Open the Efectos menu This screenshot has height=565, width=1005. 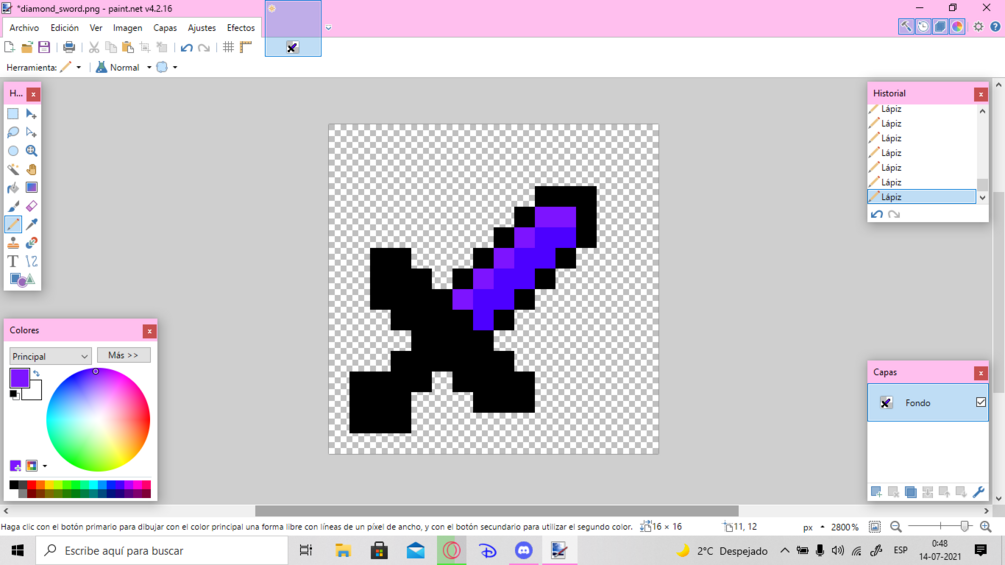click(x=240, y=28)
